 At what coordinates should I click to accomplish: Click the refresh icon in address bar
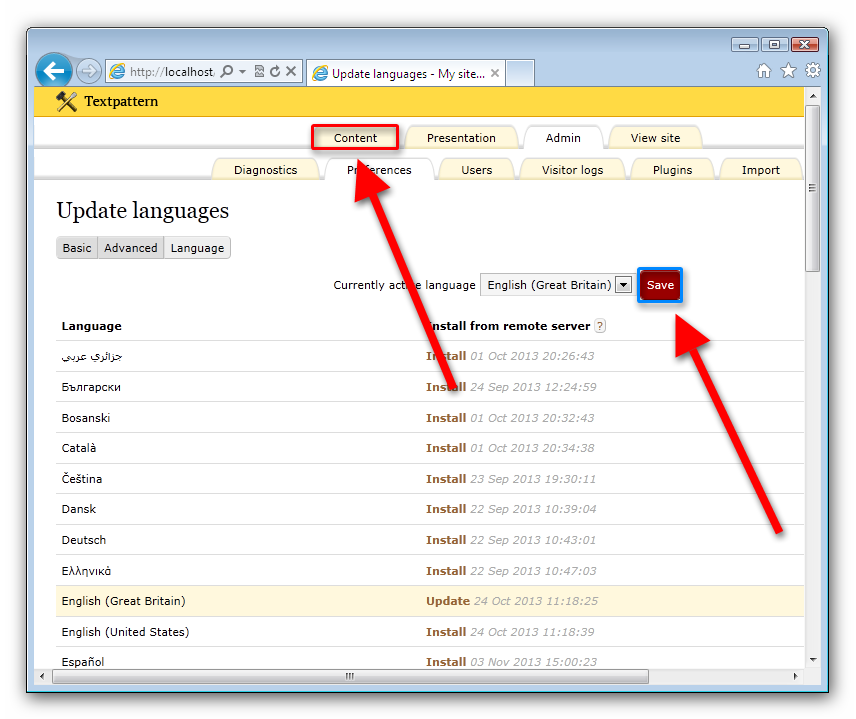274,72
